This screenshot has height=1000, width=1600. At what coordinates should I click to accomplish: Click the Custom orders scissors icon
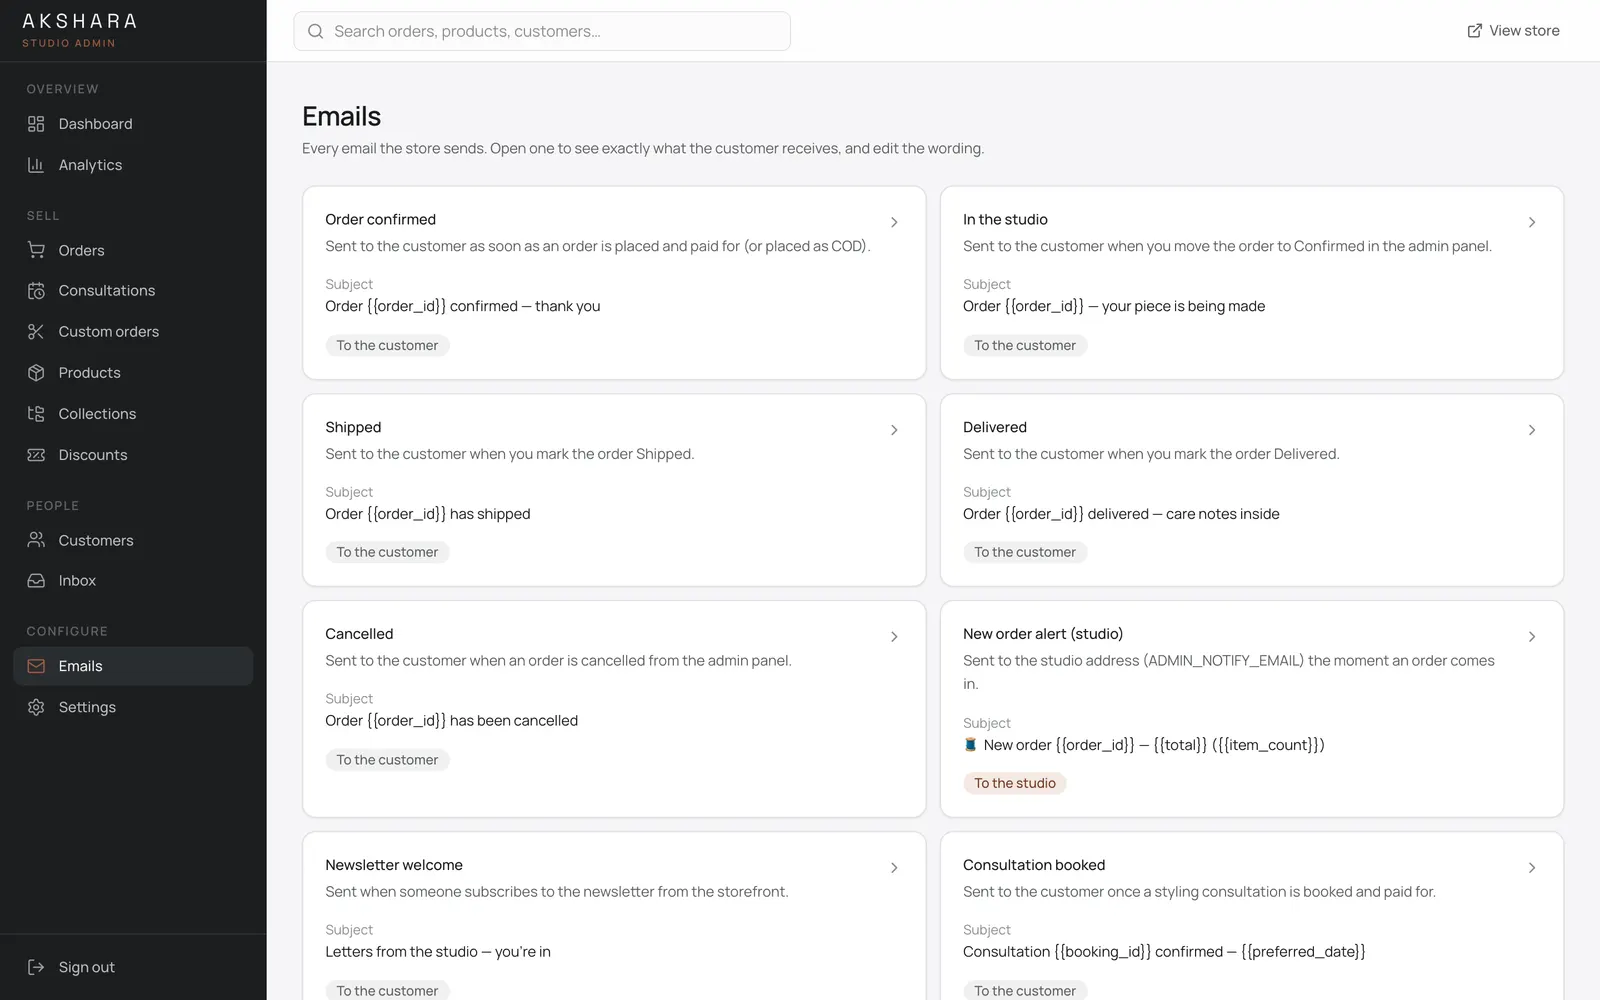pyautogui.click(x=36, y=332)
